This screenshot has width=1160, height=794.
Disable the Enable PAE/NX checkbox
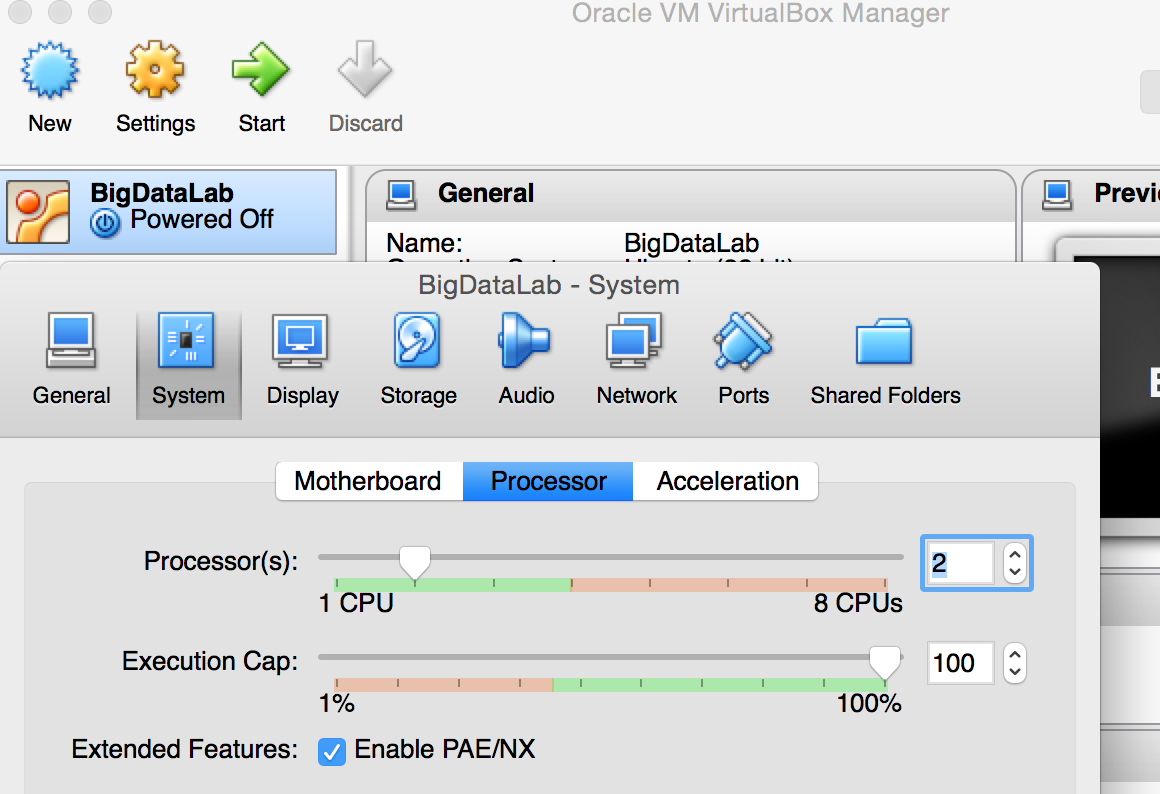(x=332, y=750)
